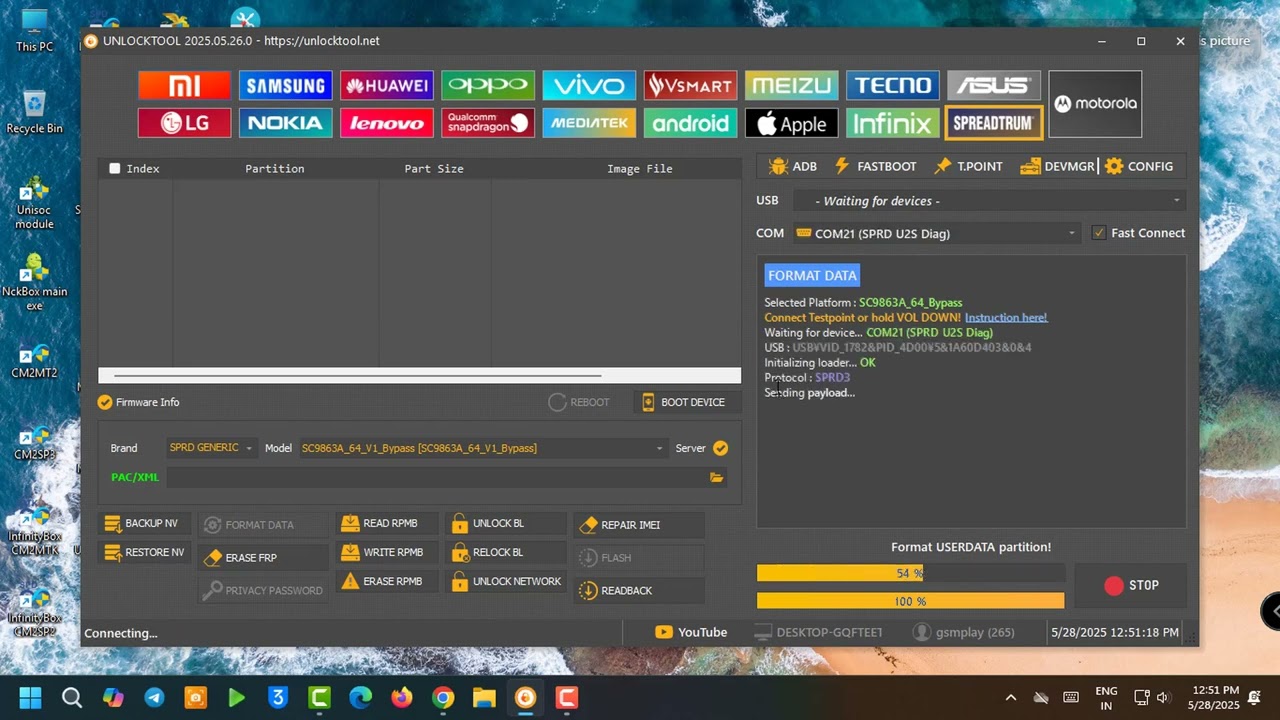Launch Chrome from the taskbar
Image resolution: width=1280 pixels, height=720 pixels.
coord(443,698)
